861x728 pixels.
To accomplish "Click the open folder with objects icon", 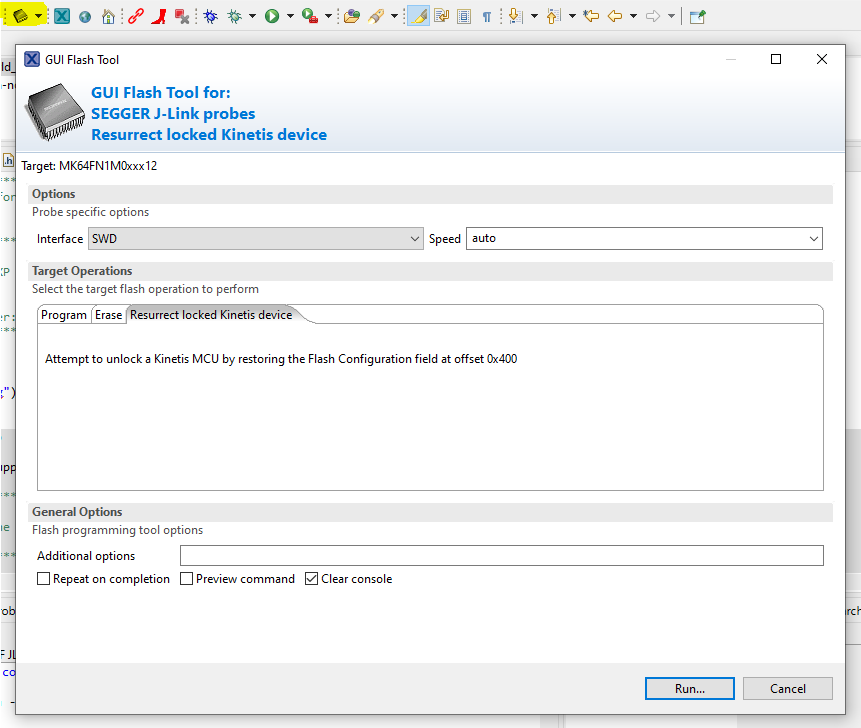I will [351, 16].
